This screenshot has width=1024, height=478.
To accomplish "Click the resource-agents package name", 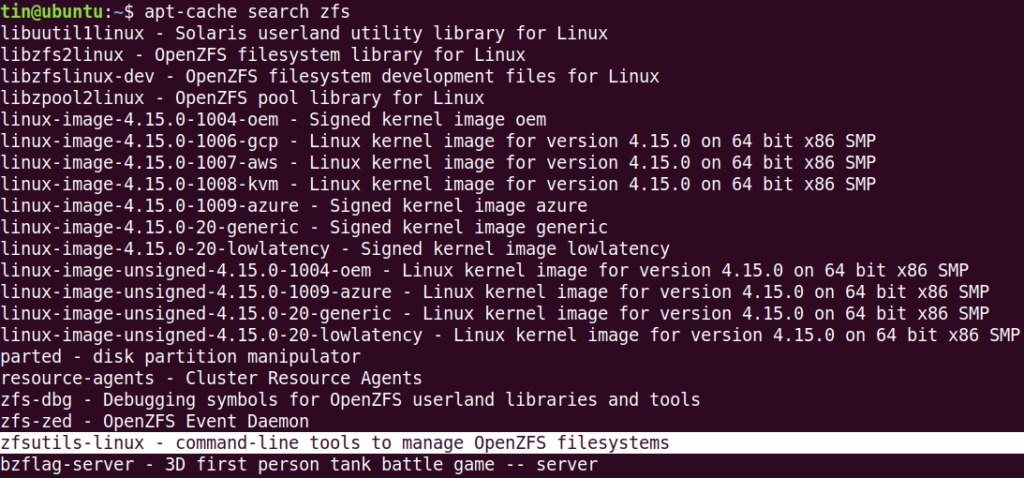I will pos(78,378).
